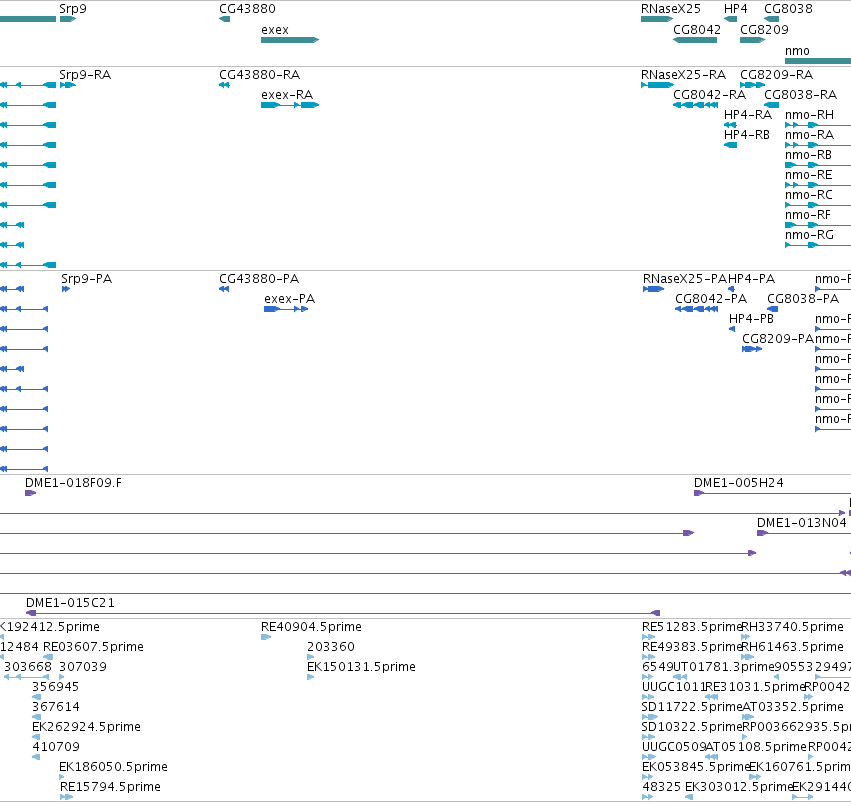Select the HP4-RA transcript label
This screenshot has width=851, height=802.
[x=748, y=114]
